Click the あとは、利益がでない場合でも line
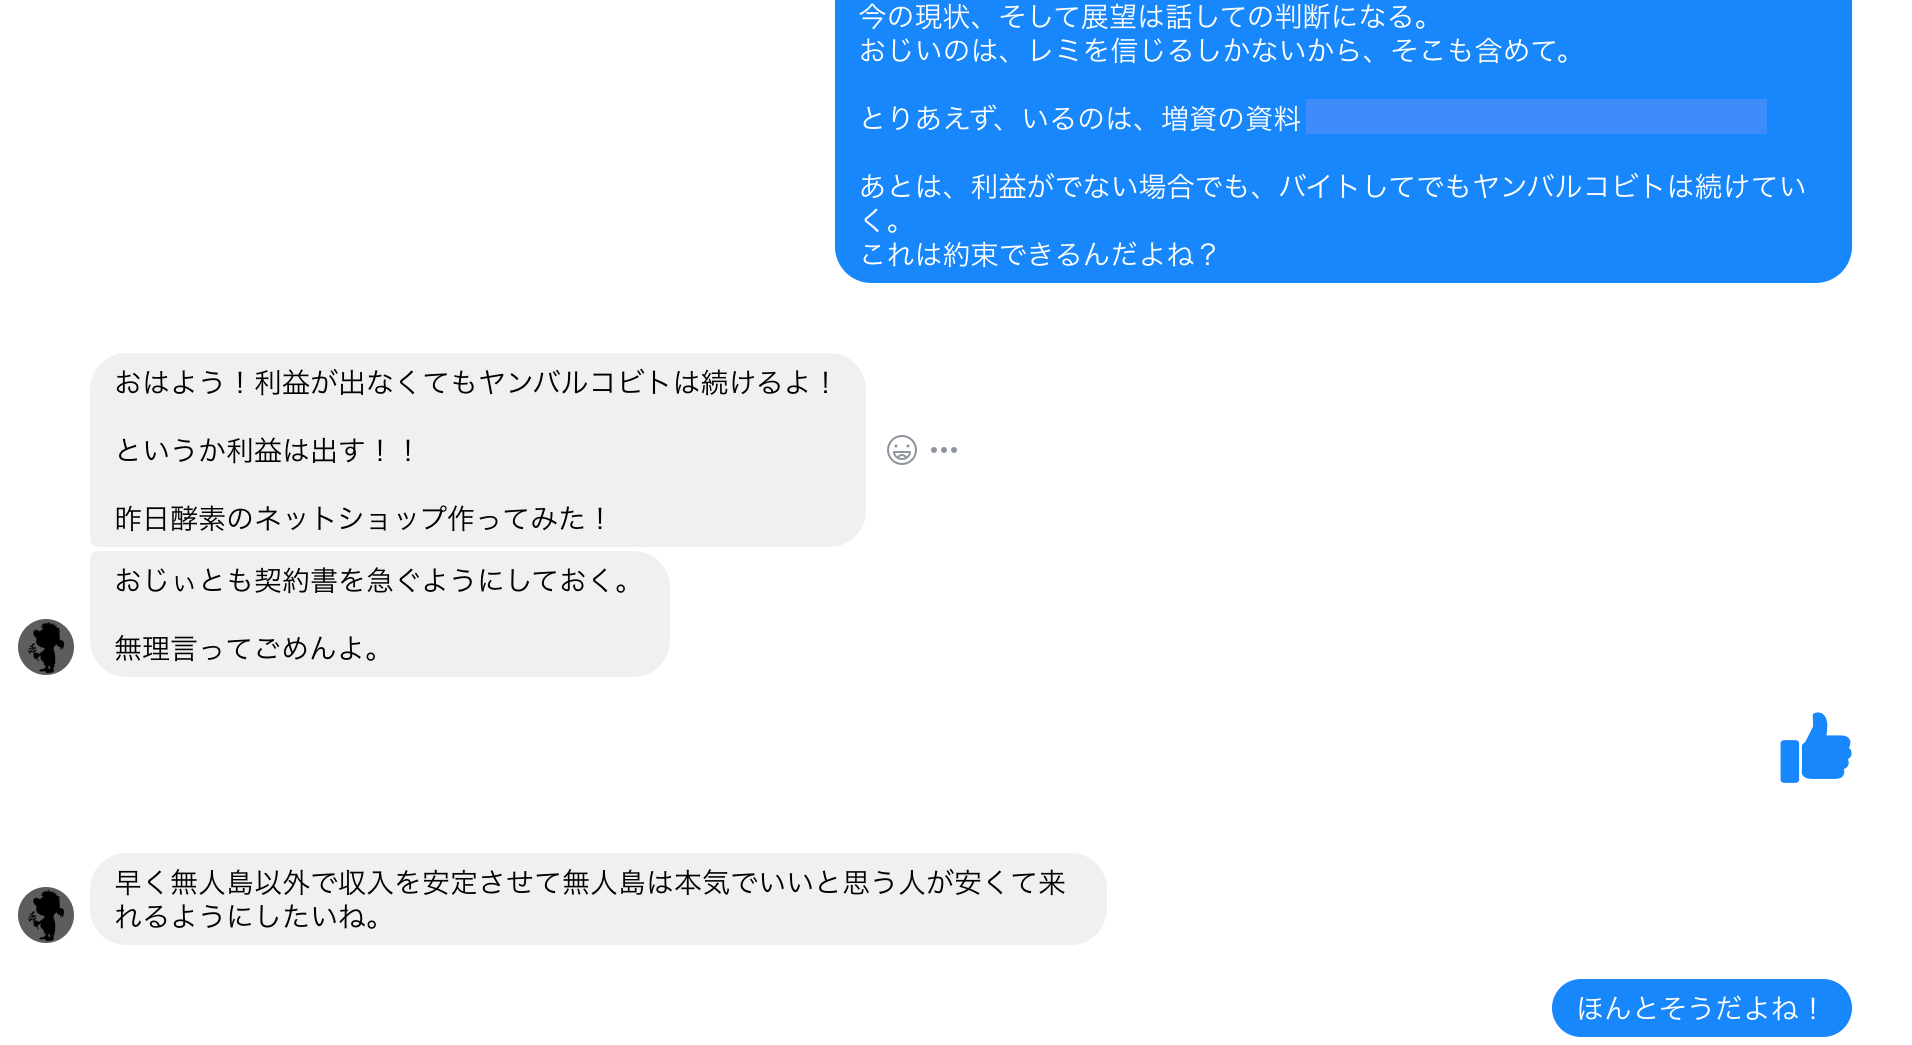Screen dimensions: 1912x1045 1333,187
